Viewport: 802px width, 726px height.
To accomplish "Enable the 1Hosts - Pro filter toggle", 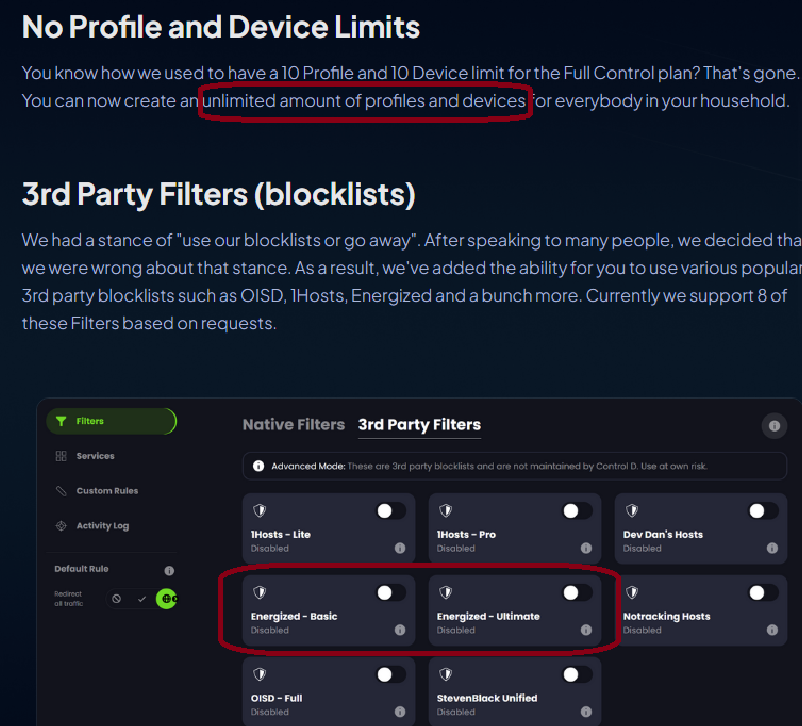I will click(577, 511).
